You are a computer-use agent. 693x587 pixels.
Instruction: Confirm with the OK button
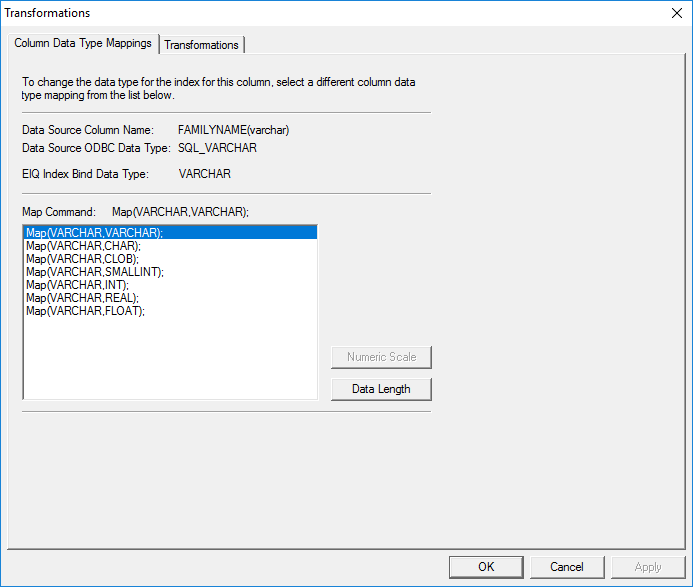486,567
